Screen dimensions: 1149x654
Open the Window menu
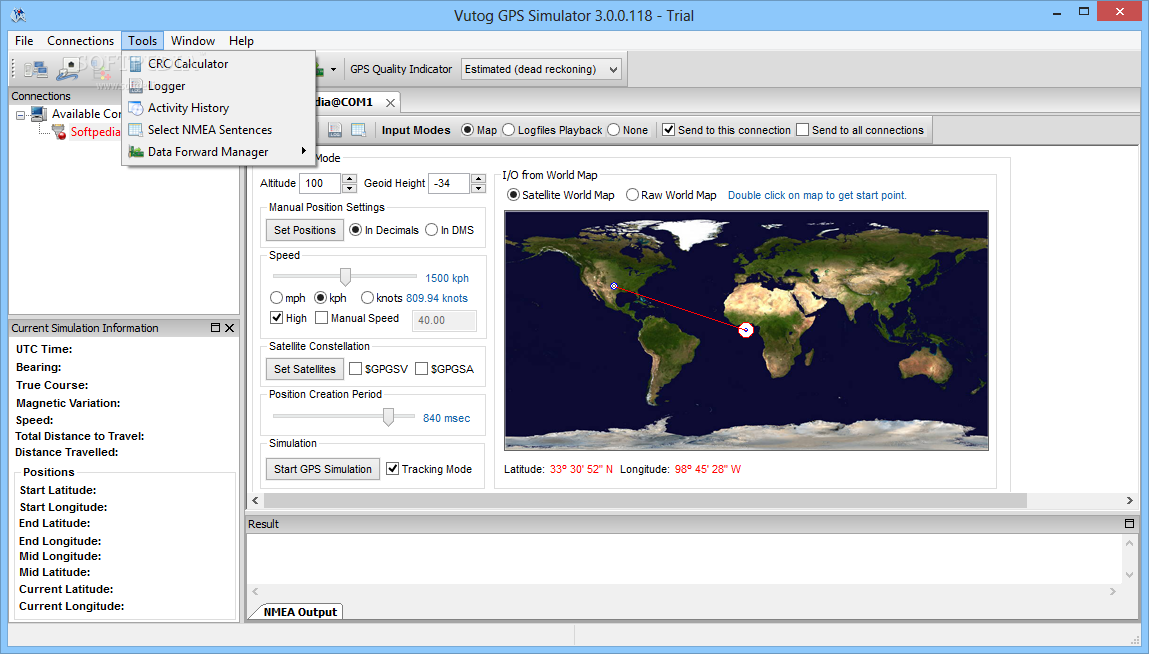(x=193, y=41)
